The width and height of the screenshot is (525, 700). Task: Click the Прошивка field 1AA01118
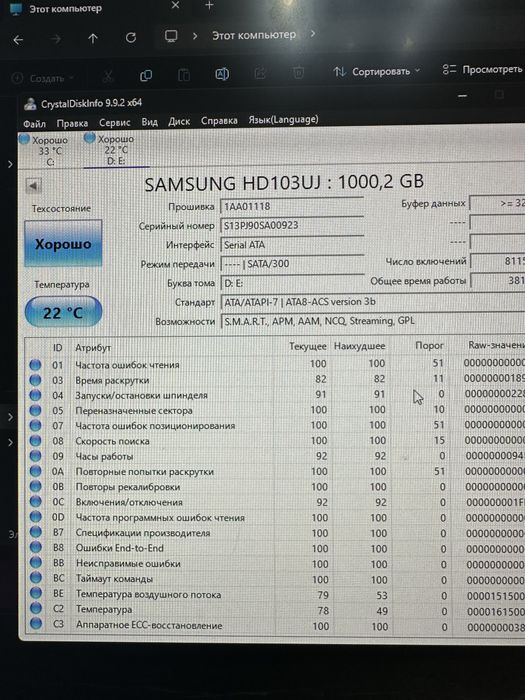click(292, 206)
